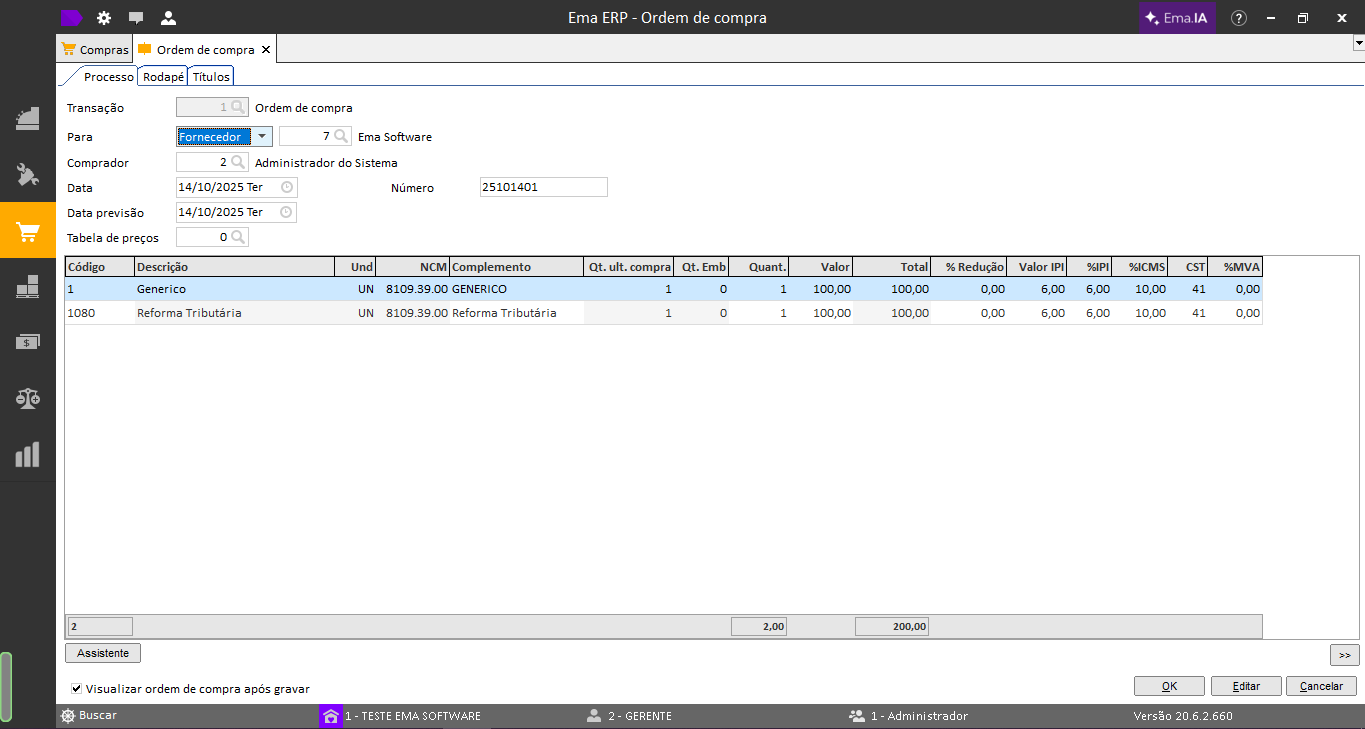Switch to the Títulos tab

[211, 77]
